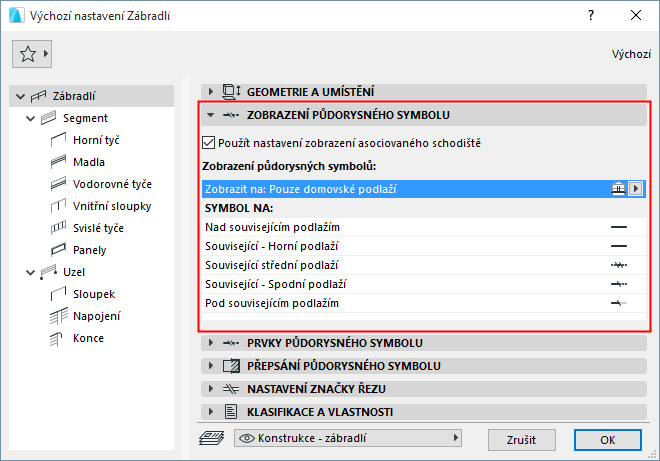Viewport: 660px width, 461px height.
Task: Expand Klasifikace a vlastnosti panel
Action: (211, 411)
